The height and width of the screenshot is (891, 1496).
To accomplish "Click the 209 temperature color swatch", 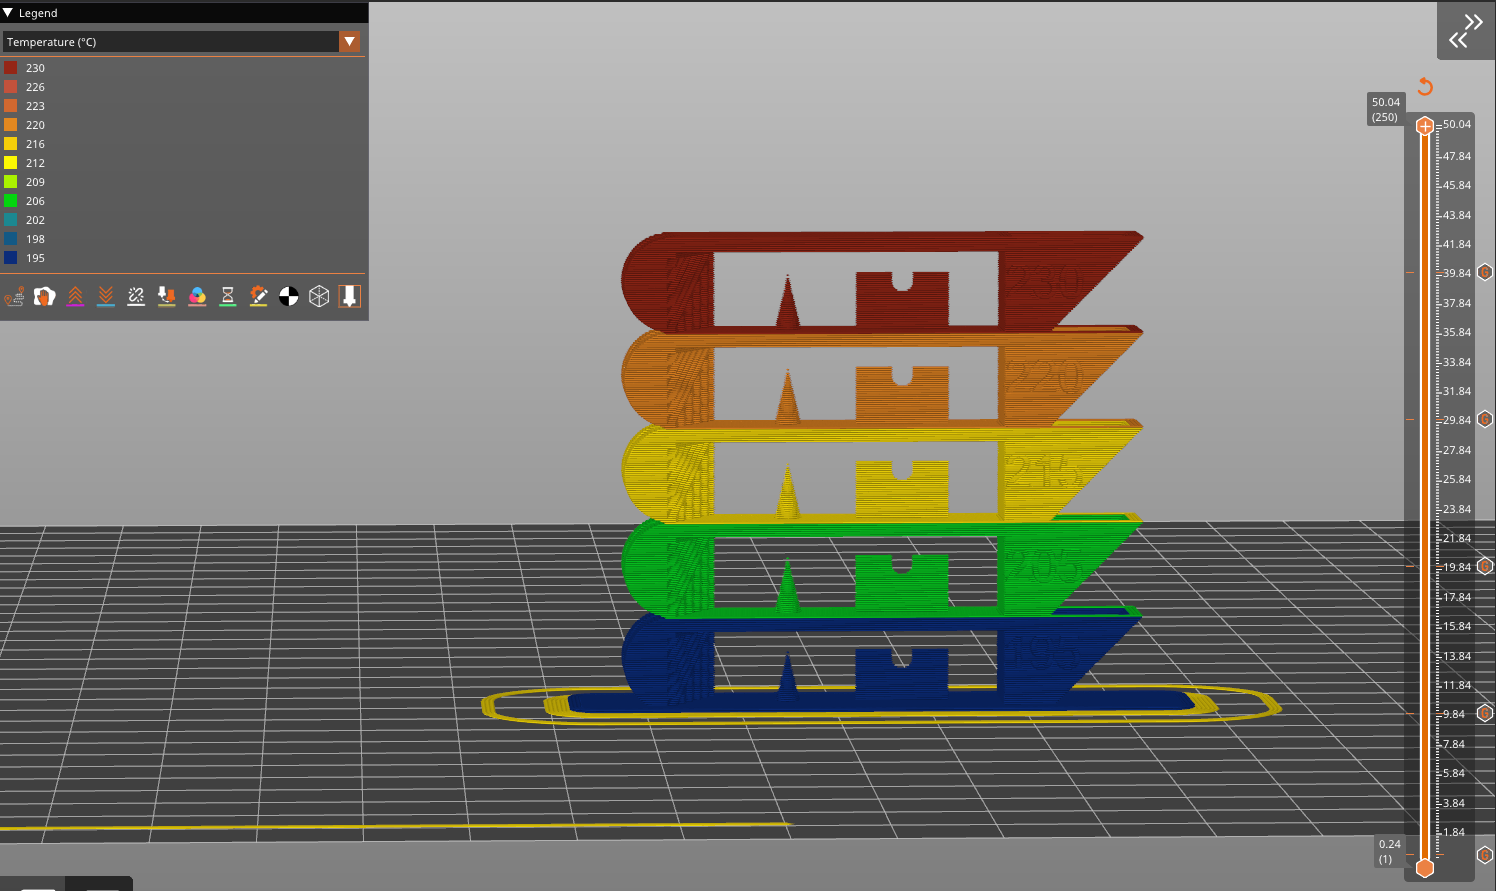I will pyautogui.click(x=11, y=182).
